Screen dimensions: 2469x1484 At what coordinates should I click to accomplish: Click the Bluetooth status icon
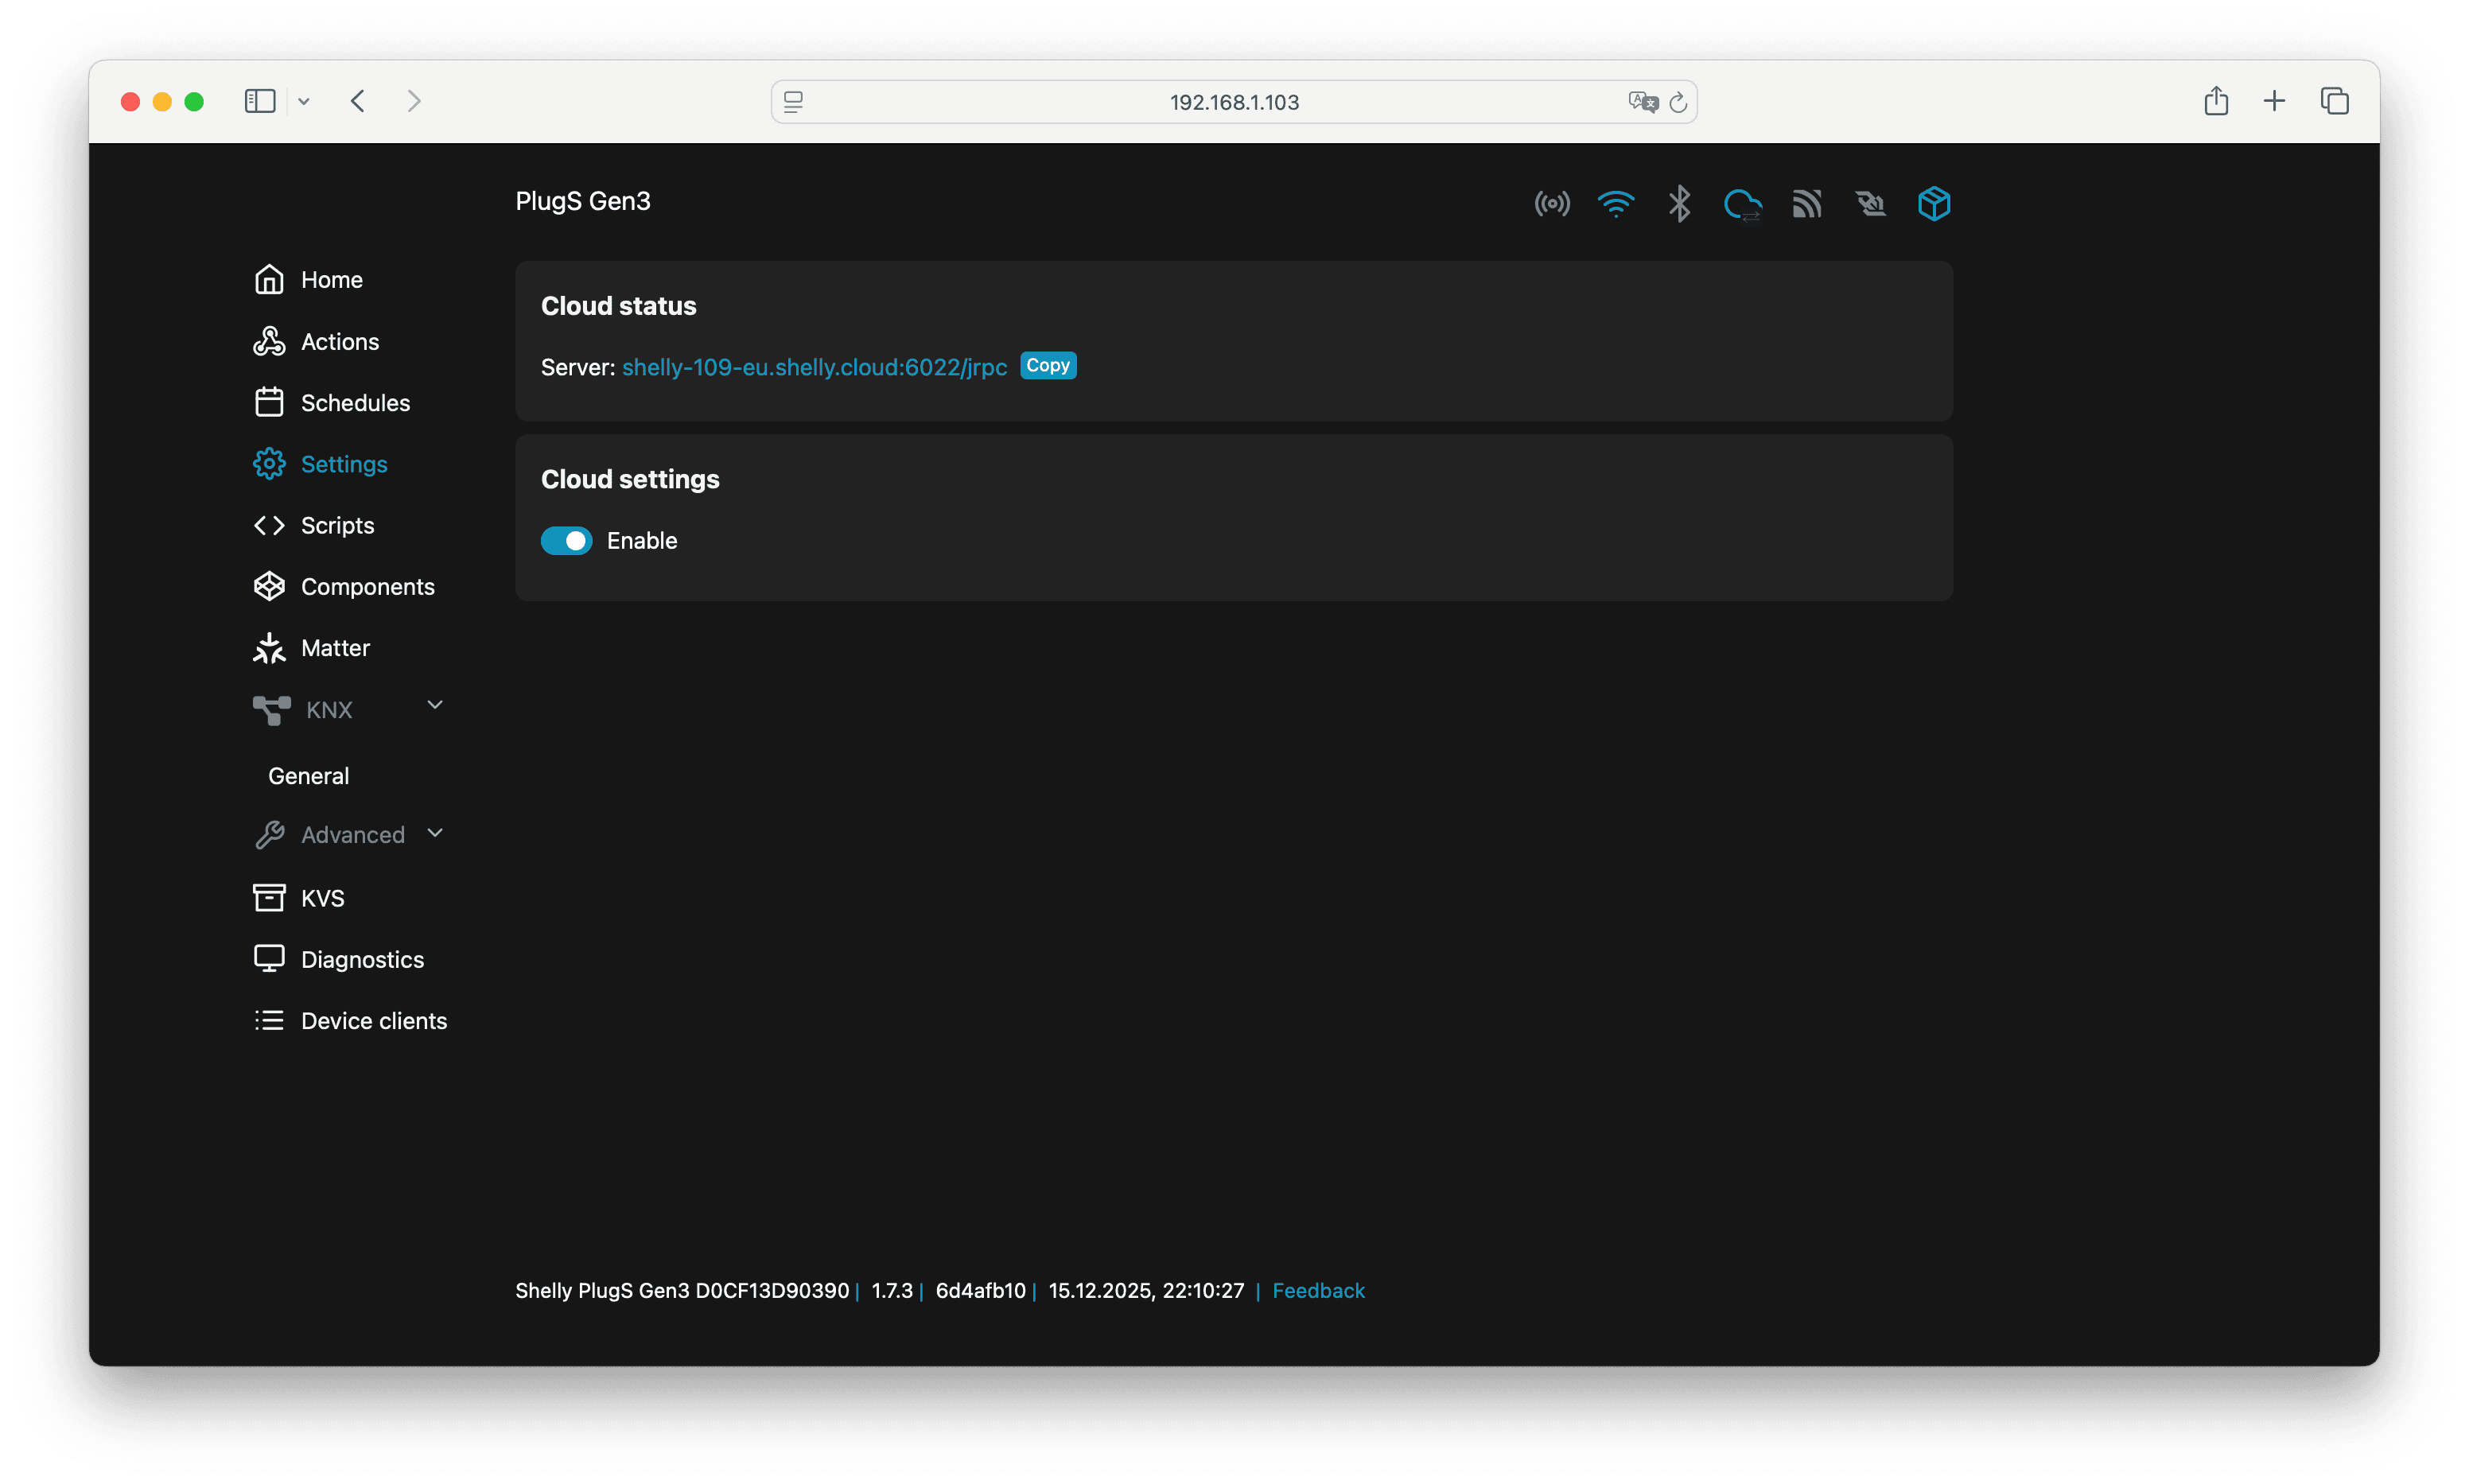(x=1679, y=204)
